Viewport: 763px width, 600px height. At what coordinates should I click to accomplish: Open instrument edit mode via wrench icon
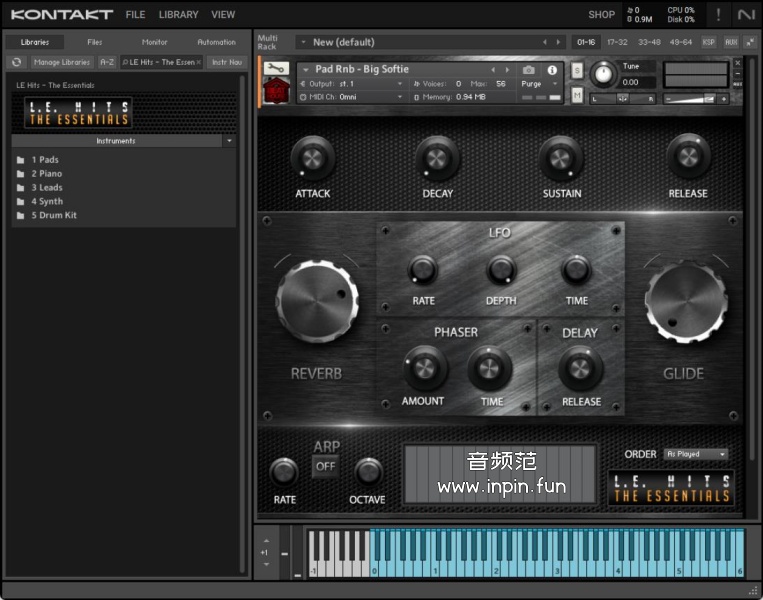(x=277, y=69)
